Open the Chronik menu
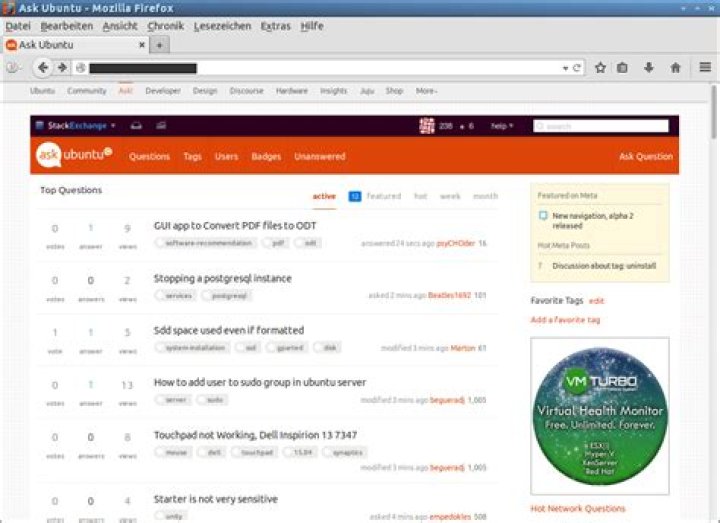Screen dimensions: 720x523 point(165,26)
